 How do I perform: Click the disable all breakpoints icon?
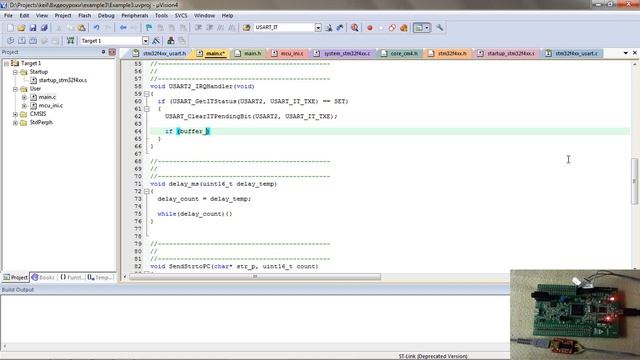point(392,28)
